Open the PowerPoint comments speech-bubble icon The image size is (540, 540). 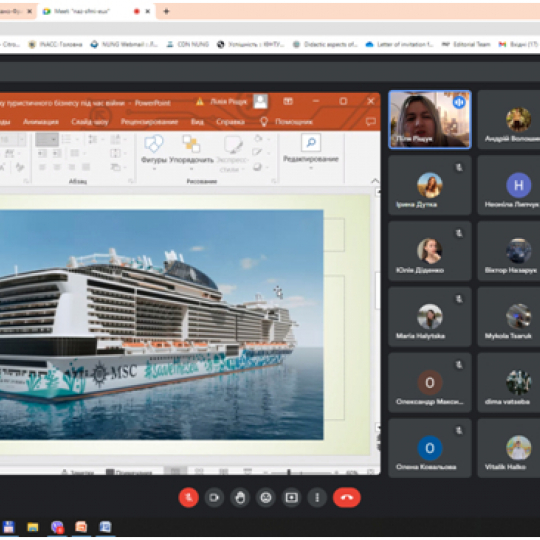(371, 121)
